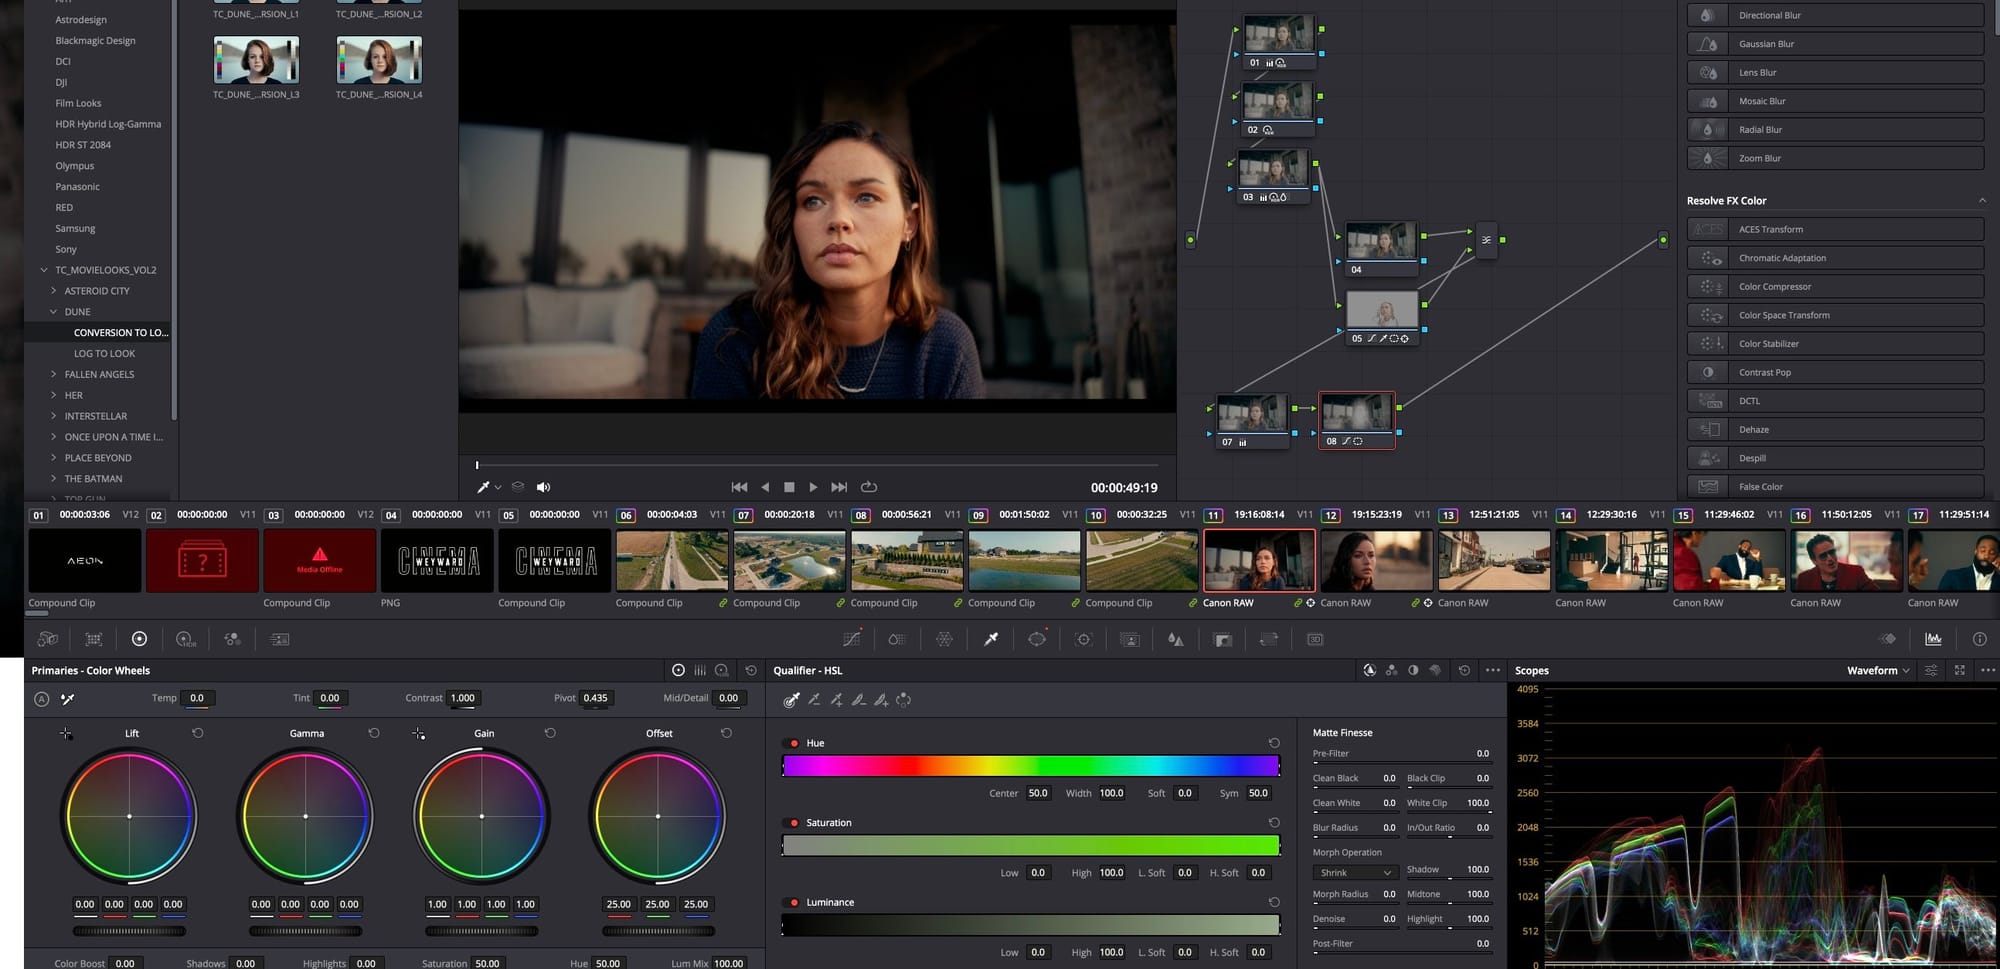Screen dimensions: 2000x969
Task: Open the Tracker palette icon
Action: click(x=1083, y=639)
